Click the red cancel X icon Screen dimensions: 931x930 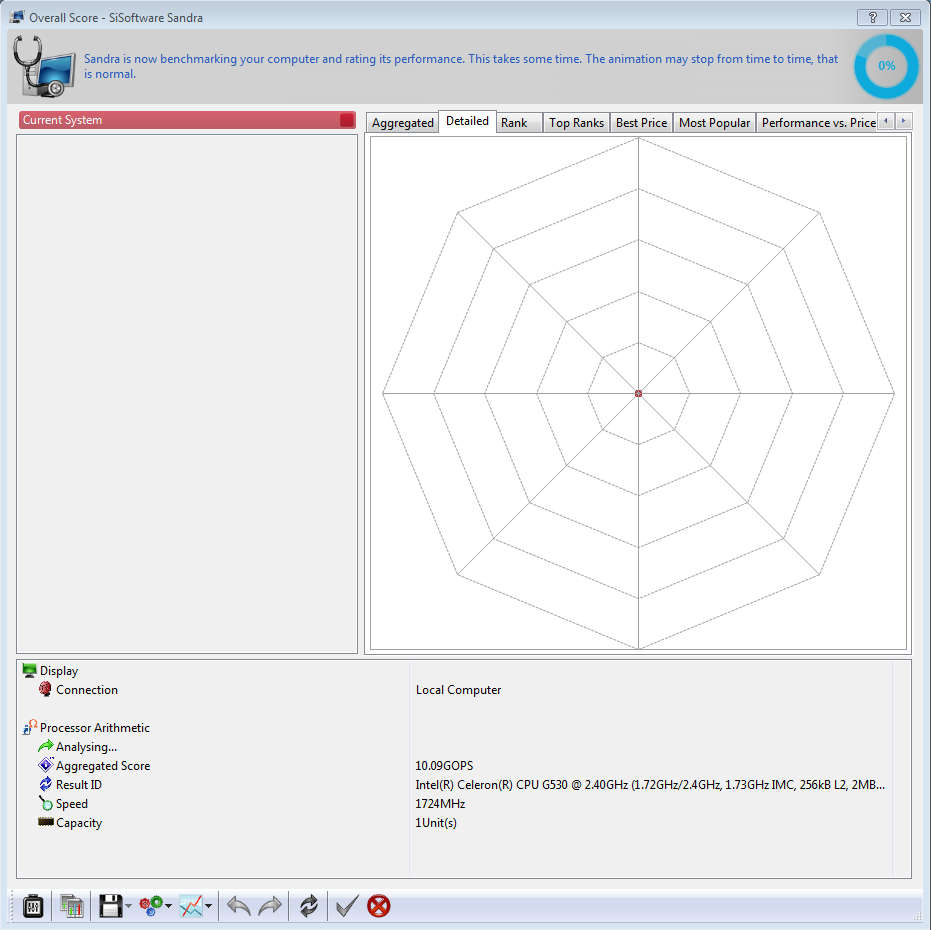379,906
